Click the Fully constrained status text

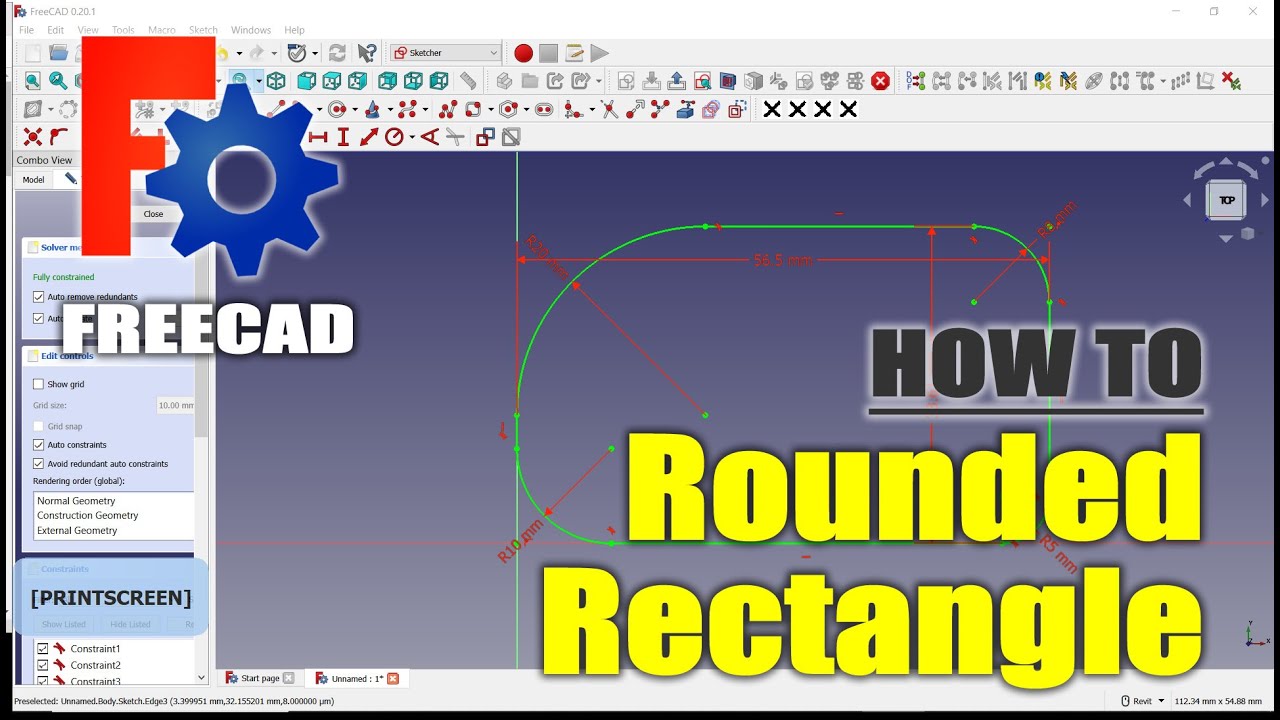click(64, 277)
